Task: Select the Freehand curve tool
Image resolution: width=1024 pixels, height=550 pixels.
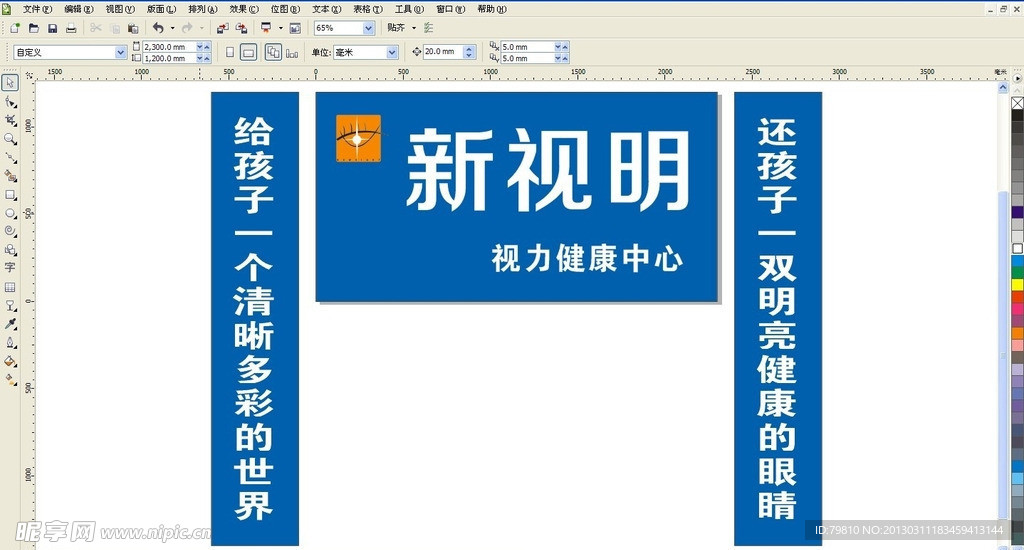Action: click(10, 157)
